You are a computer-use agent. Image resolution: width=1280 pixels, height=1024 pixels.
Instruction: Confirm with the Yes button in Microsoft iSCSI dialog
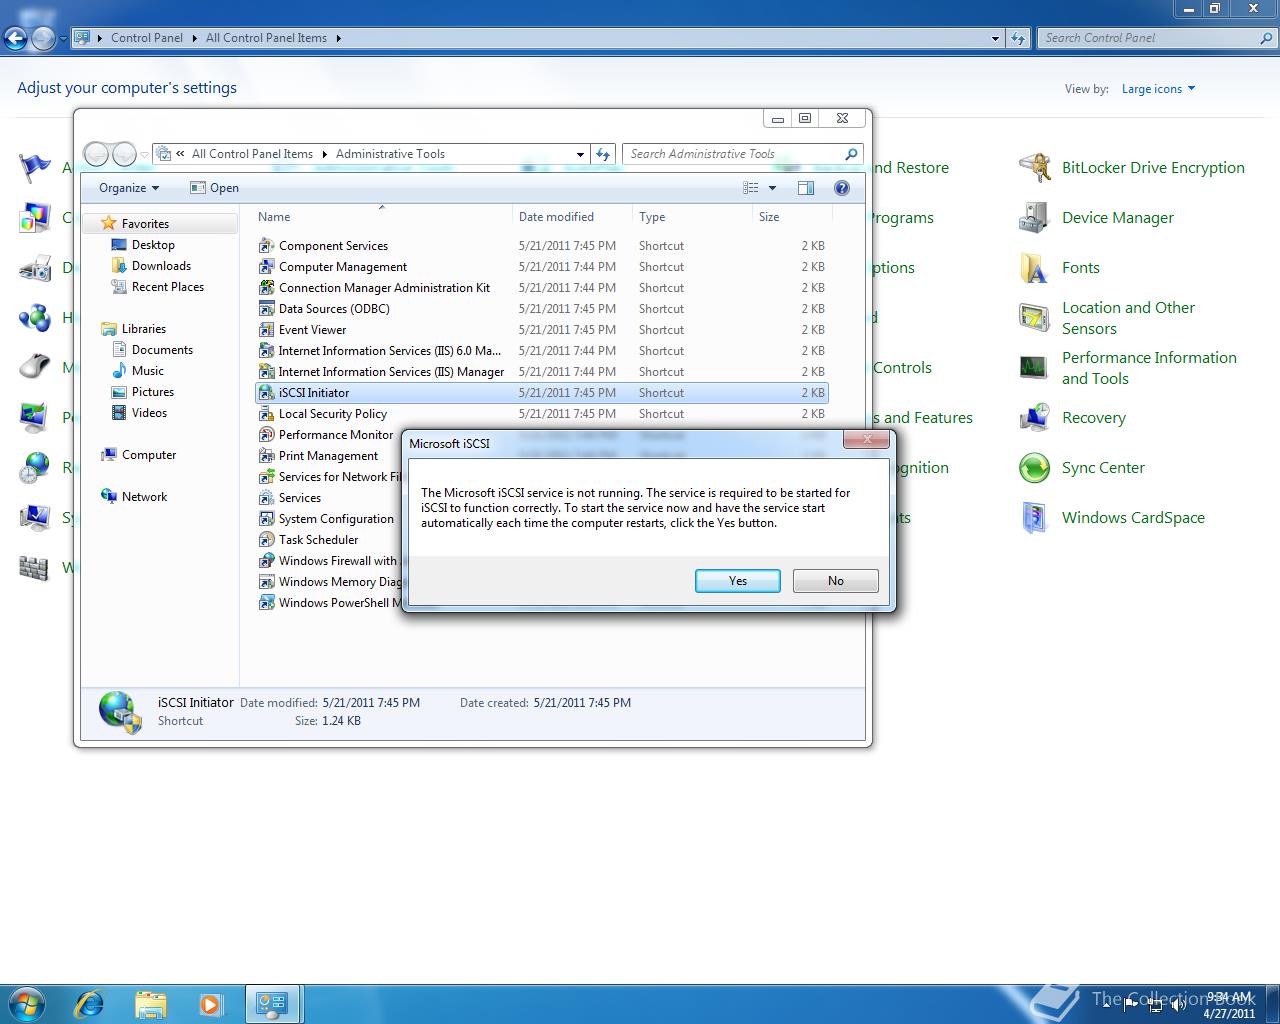pyautogui.click(x=737, y=581)
